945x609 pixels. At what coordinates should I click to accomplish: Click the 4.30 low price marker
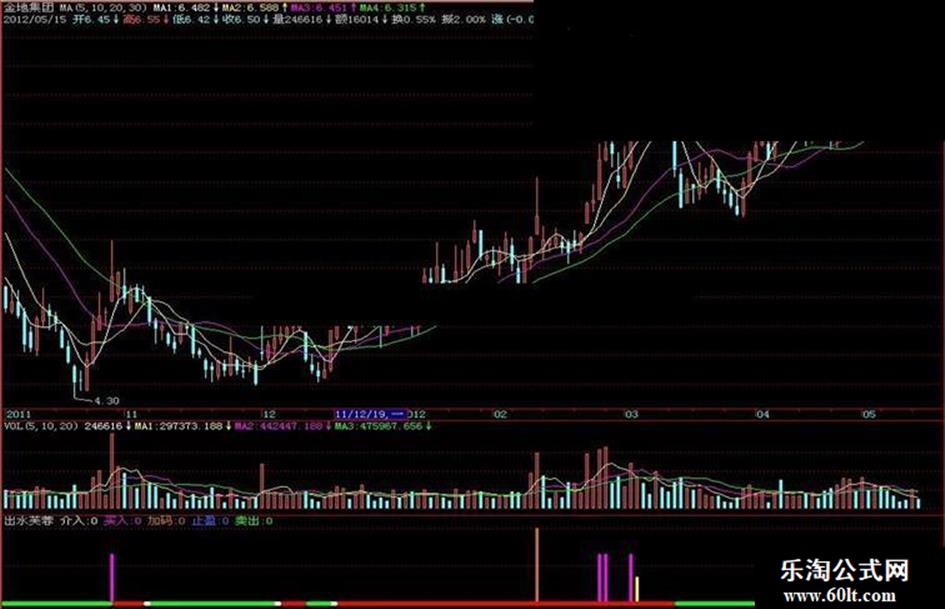(x=107, y=400)
